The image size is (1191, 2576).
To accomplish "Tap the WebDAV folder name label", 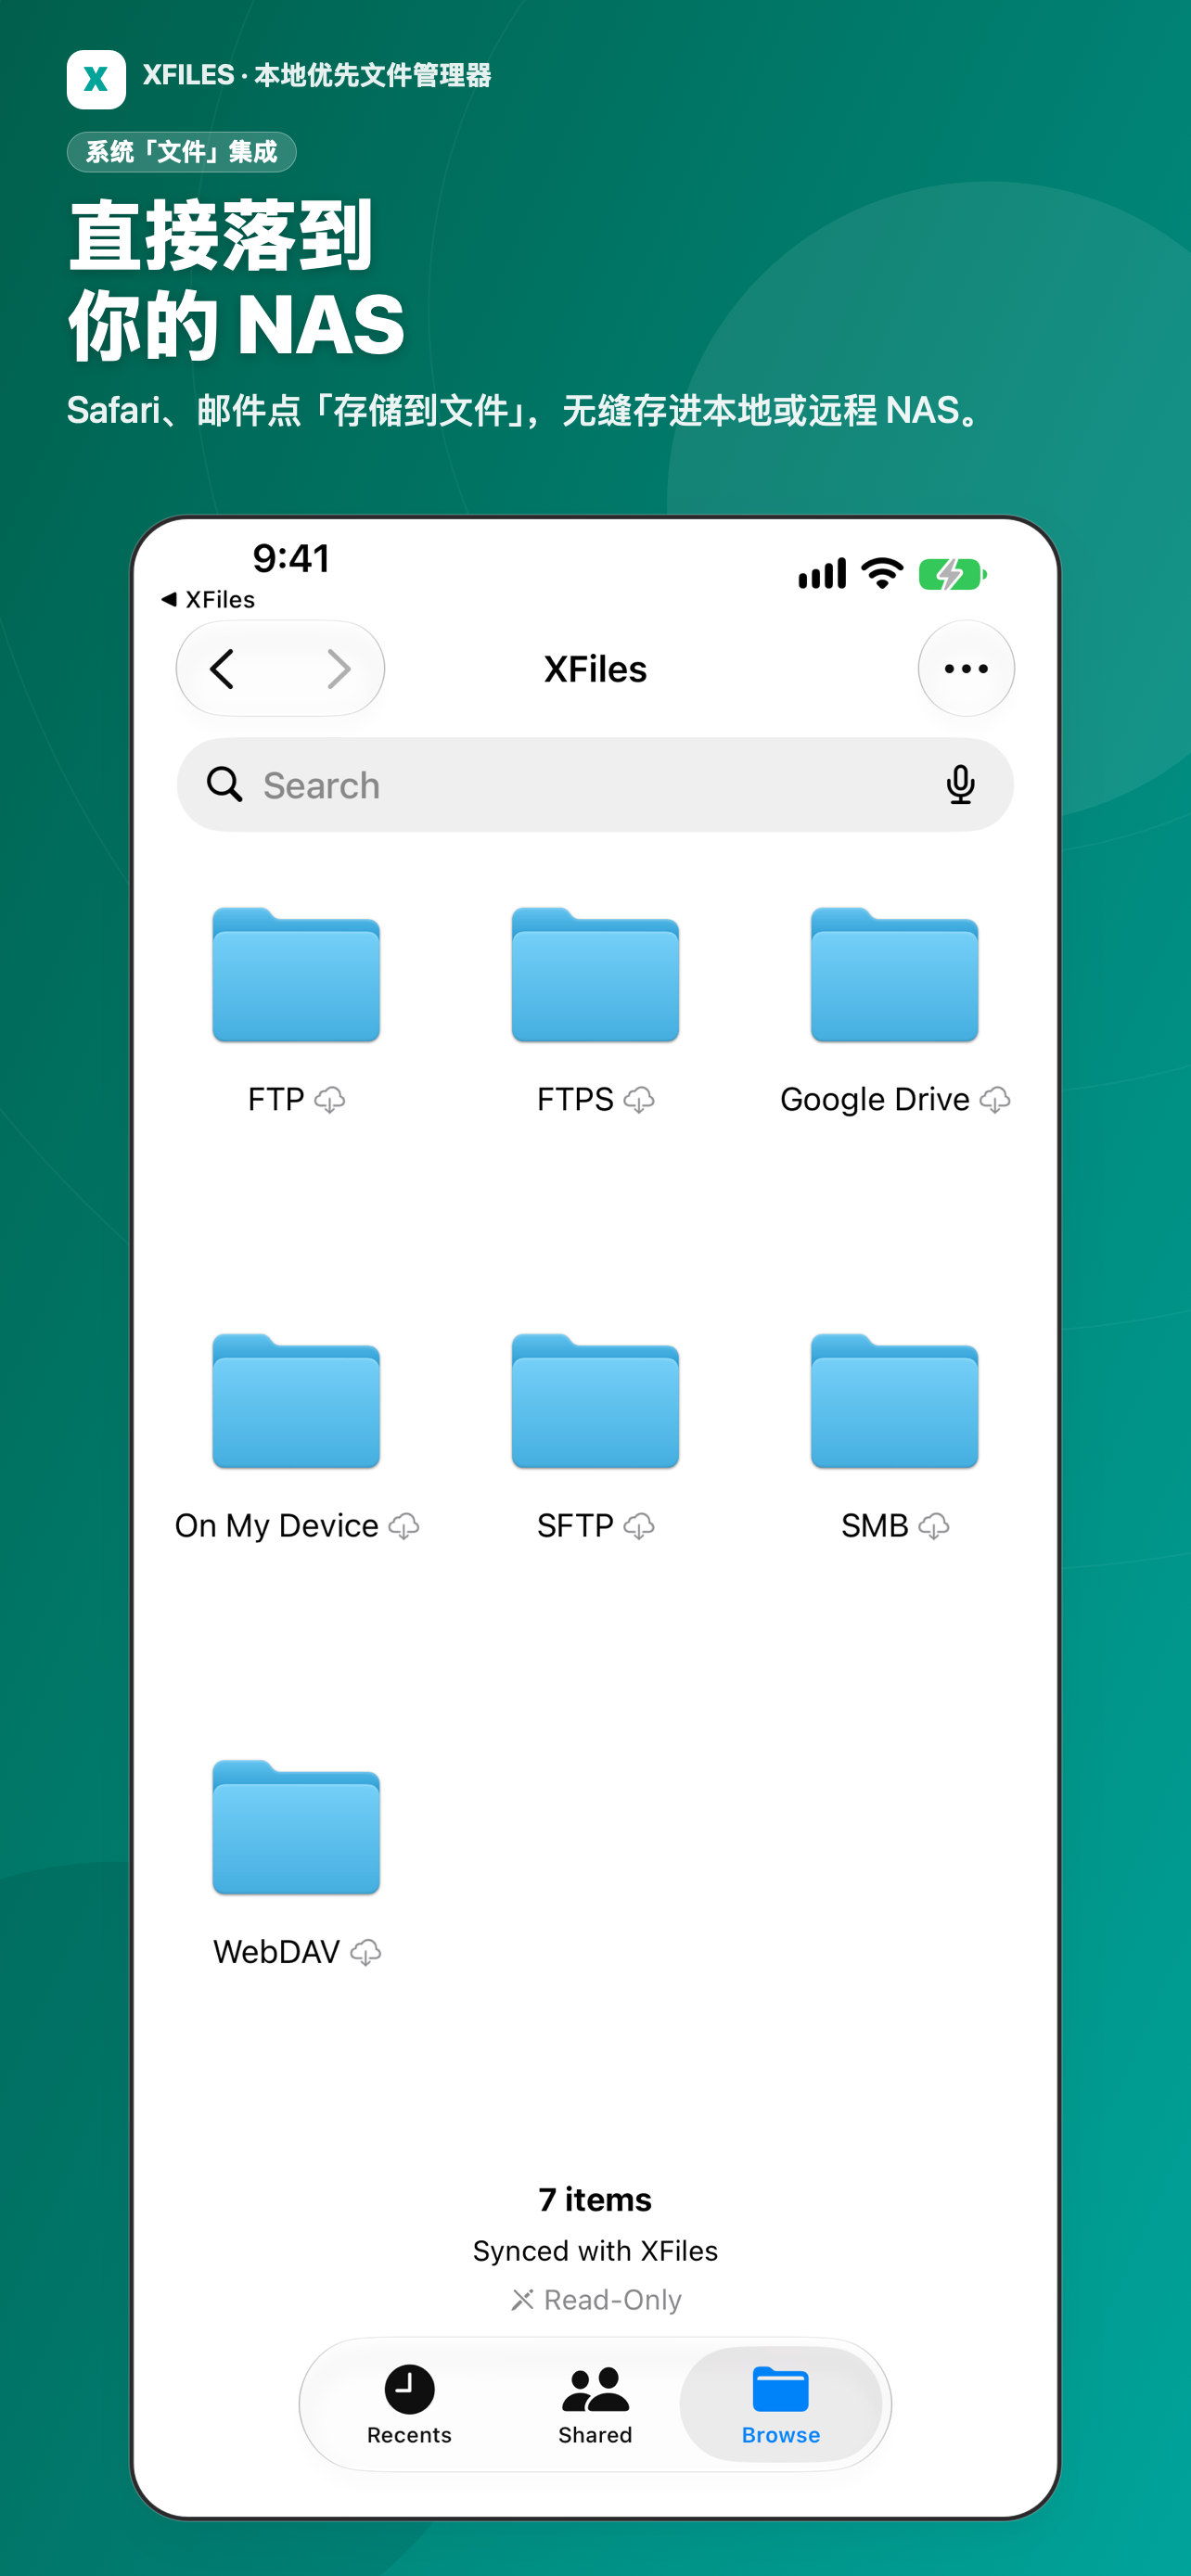I will click(x=277, y=1952).
